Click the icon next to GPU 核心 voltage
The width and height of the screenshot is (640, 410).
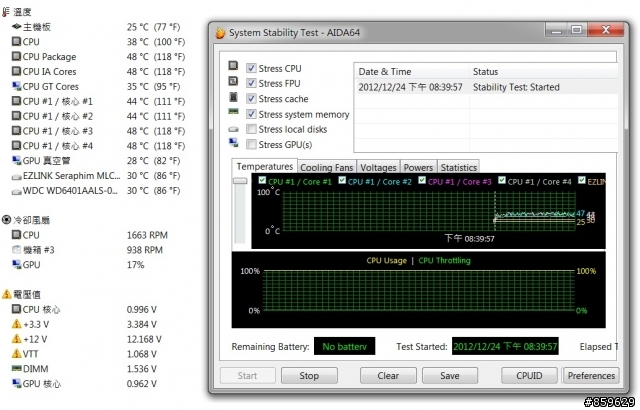coord(16,383)
